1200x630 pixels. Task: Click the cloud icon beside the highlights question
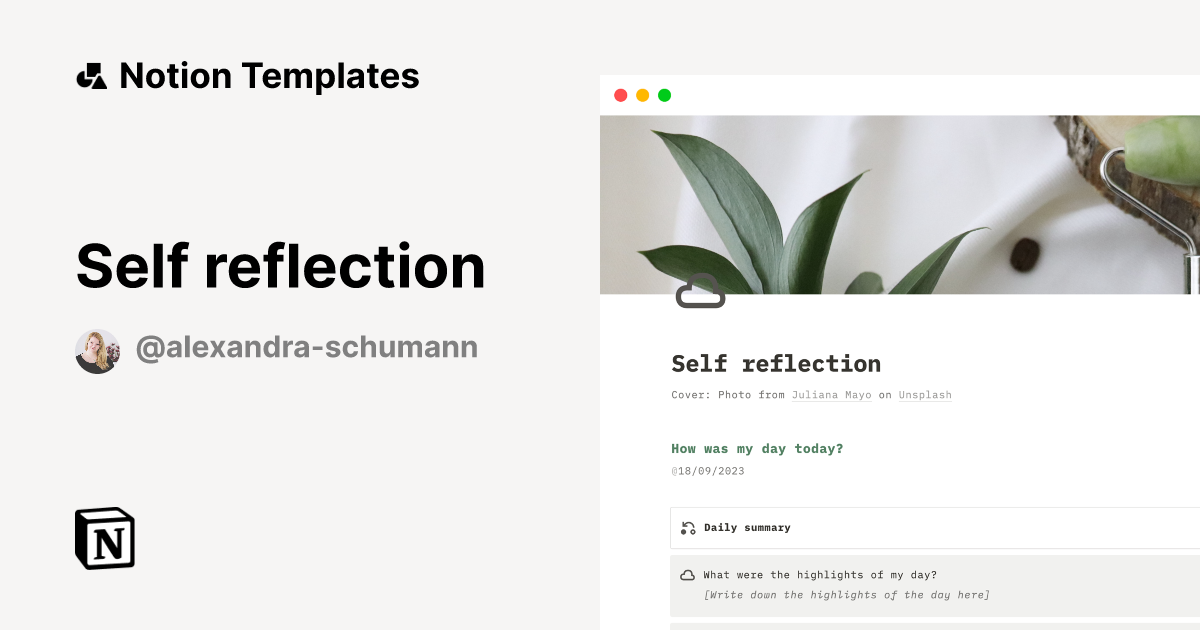(x=687, y=574)
